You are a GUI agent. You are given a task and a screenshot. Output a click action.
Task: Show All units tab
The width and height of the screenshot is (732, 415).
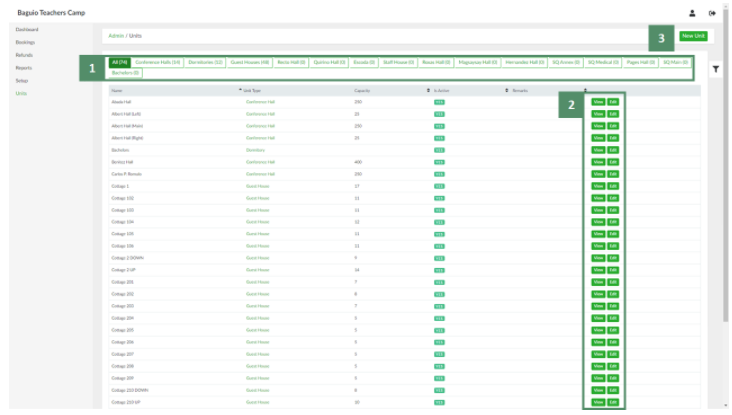(120, 62)
